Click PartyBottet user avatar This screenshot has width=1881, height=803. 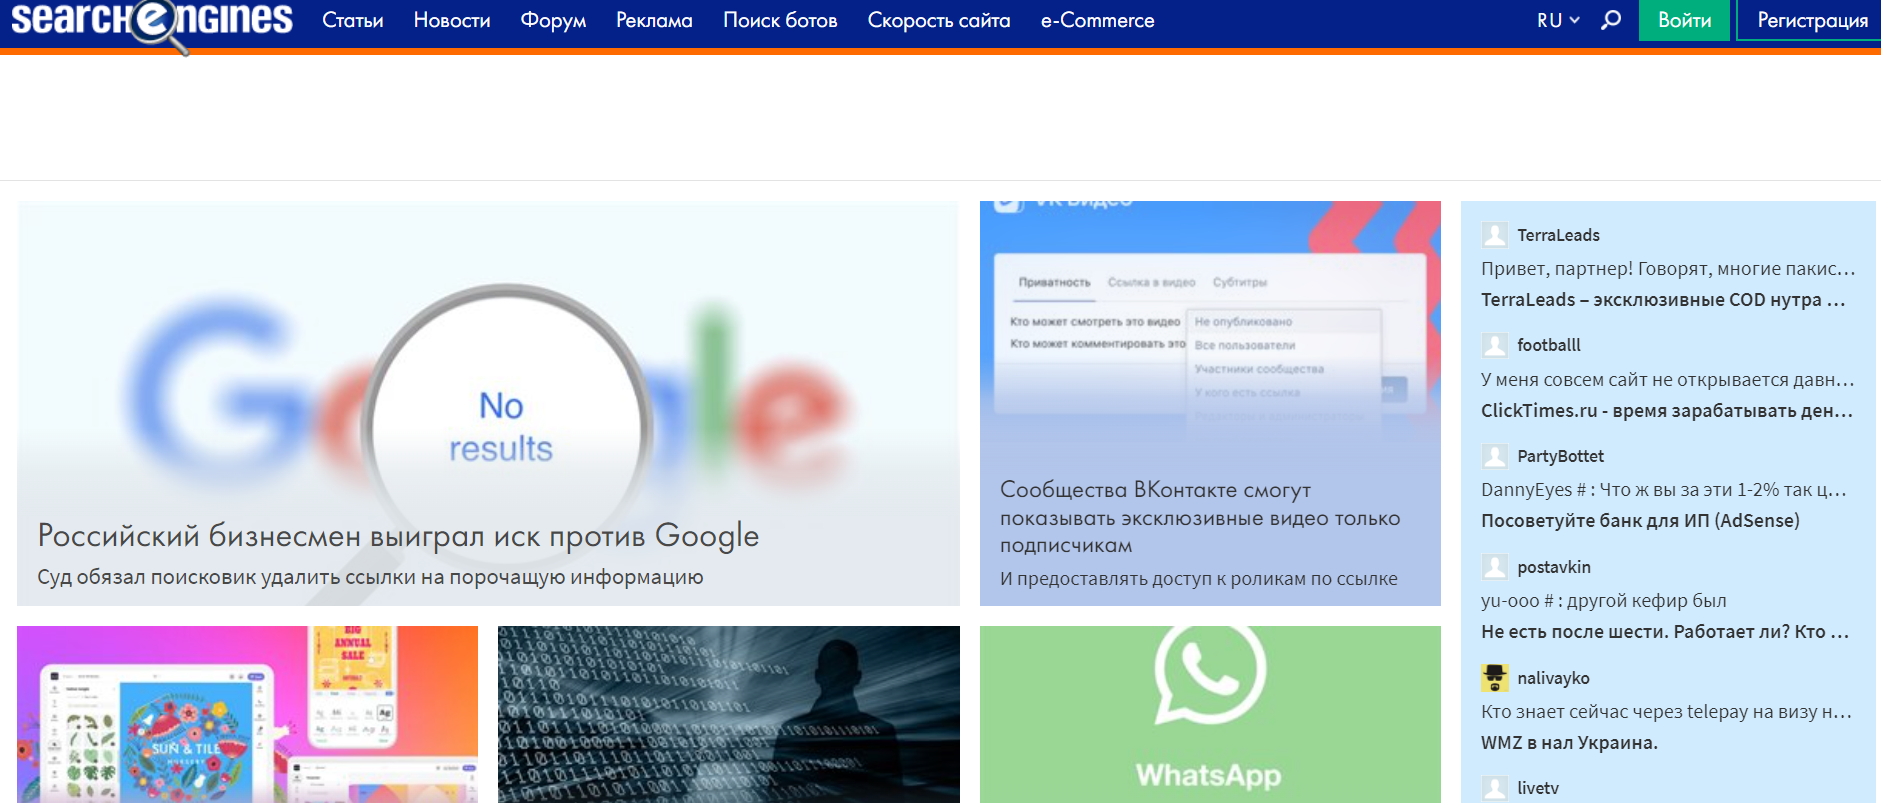(x=1495, y=456)
